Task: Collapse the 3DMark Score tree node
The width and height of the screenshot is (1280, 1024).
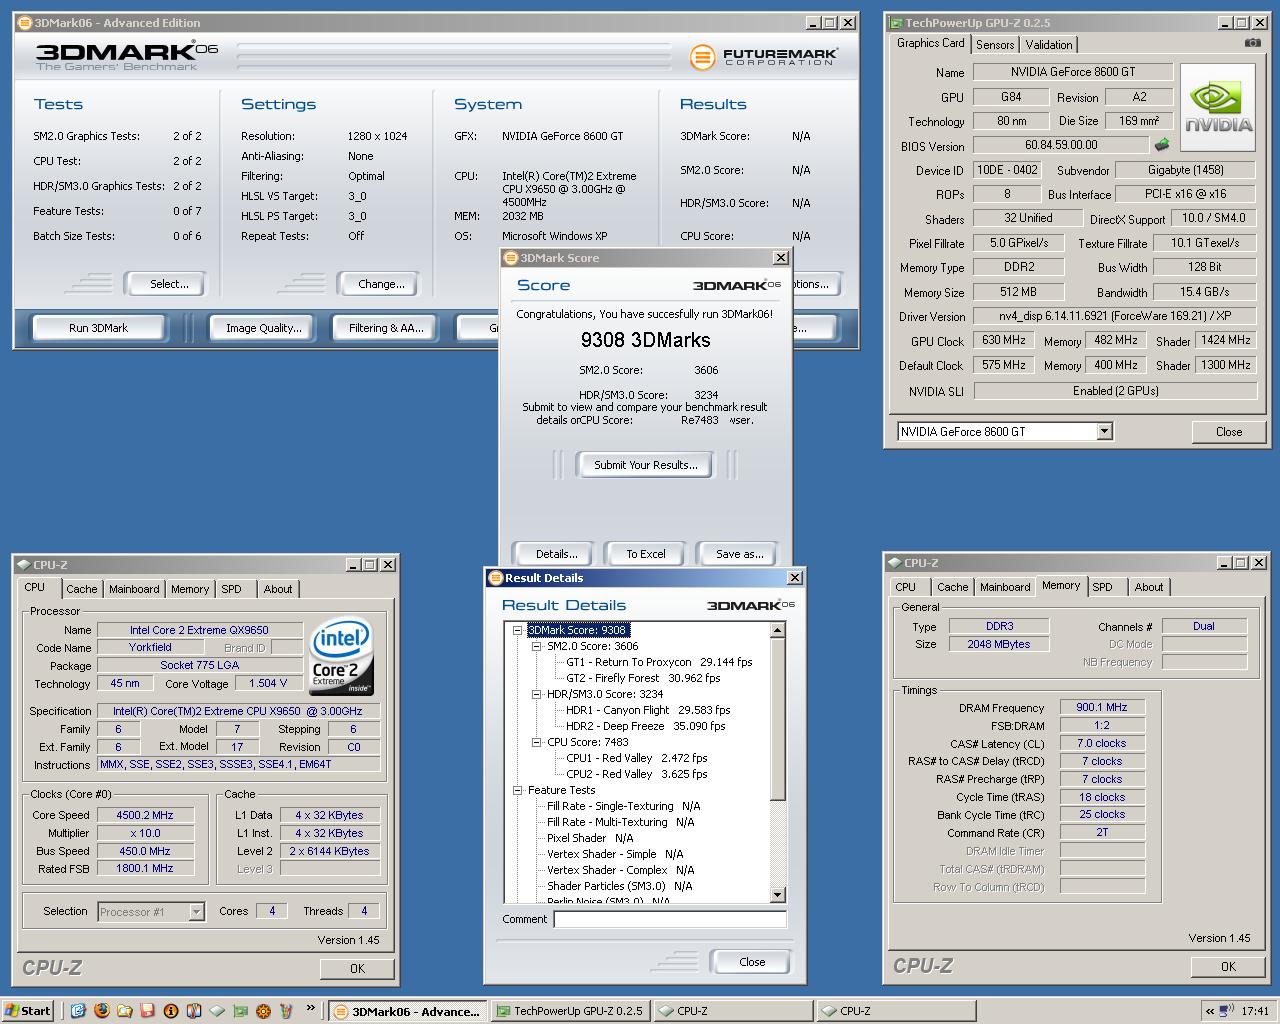Action: tap(518, 630)
